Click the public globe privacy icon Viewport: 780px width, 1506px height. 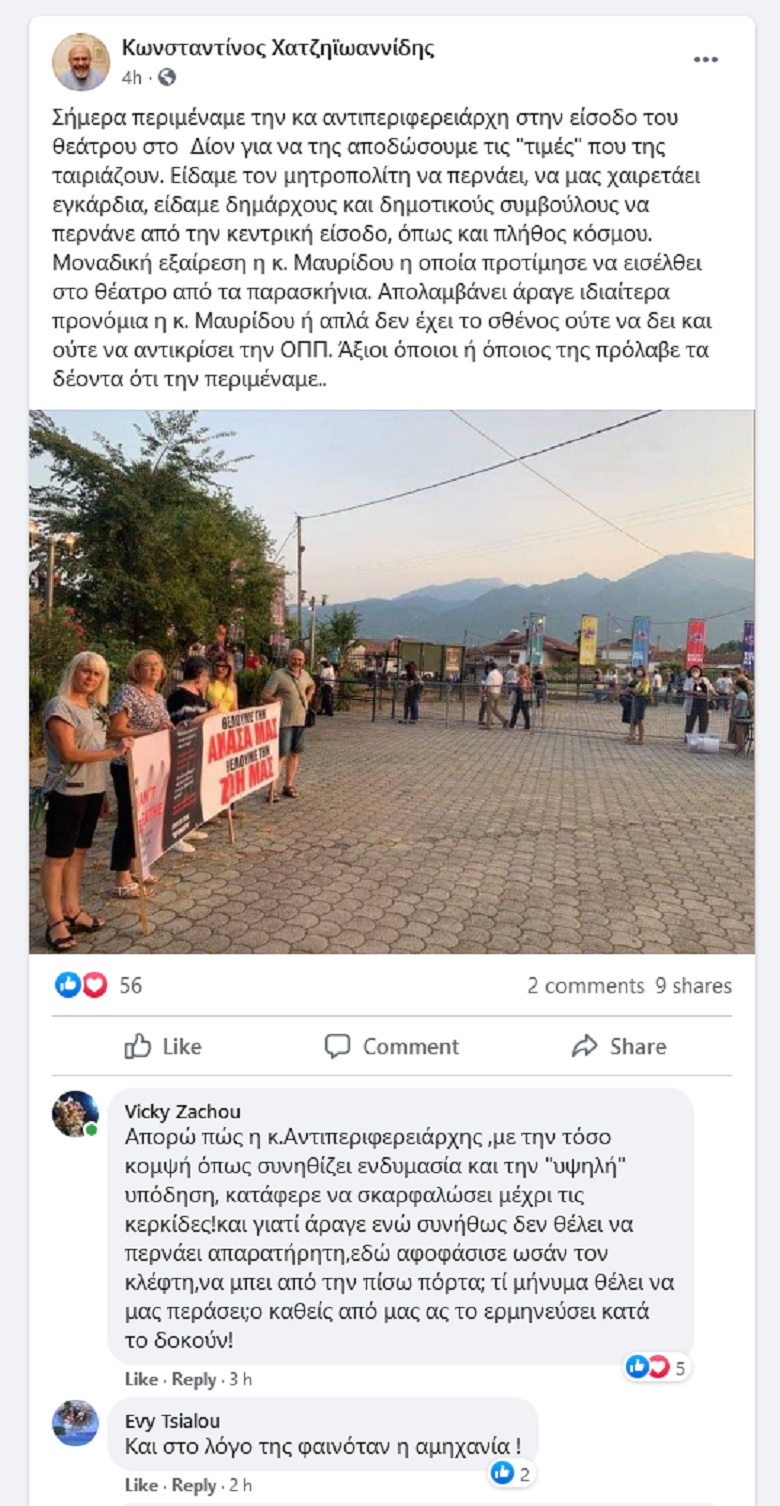167,77
